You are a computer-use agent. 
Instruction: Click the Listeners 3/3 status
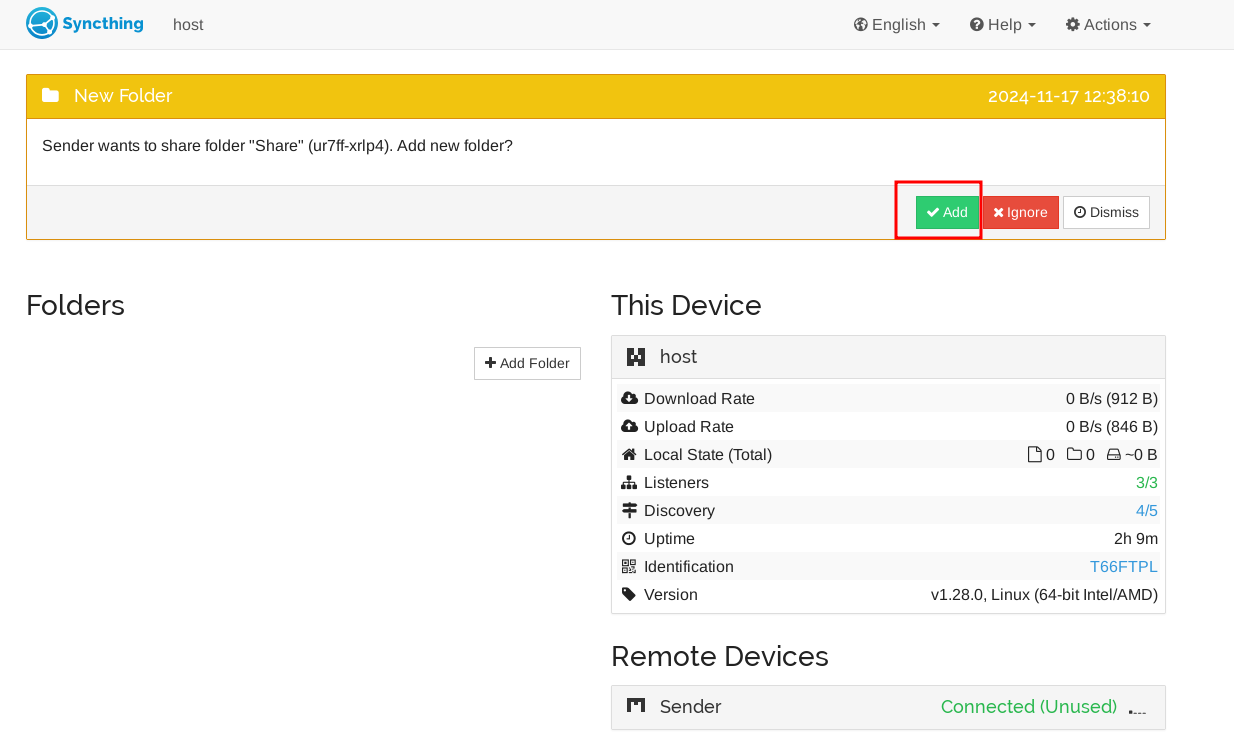(x=1146, y=483)
